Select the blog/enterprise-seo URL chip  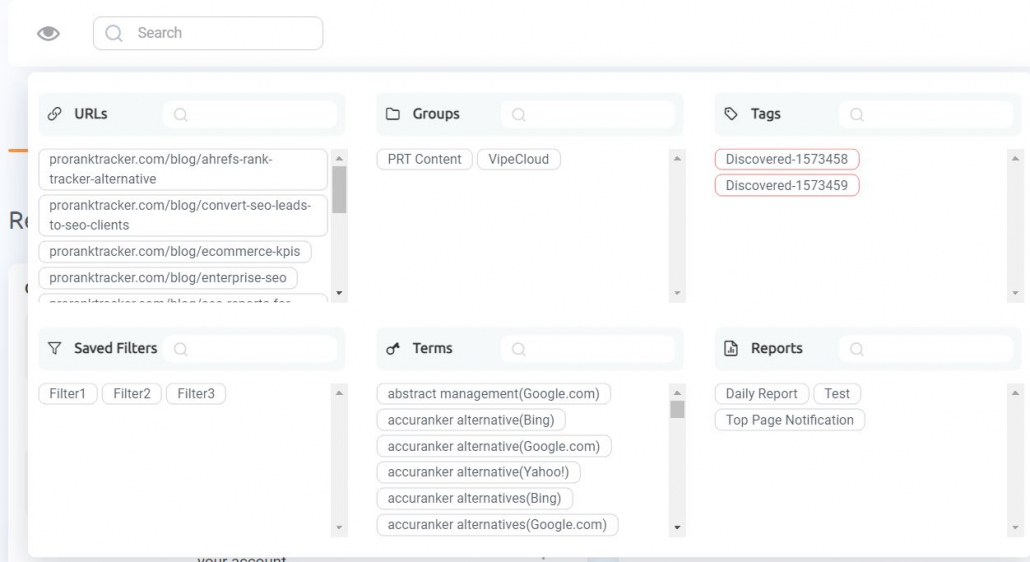(168, 278)
